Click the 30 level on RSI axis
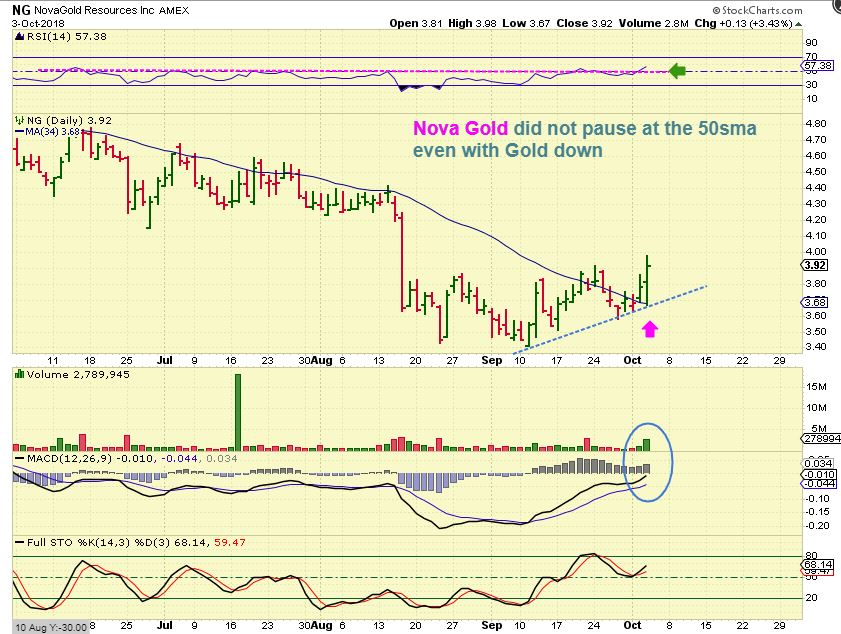Viewport: 841px width, 634px height. tap(812, 84)
